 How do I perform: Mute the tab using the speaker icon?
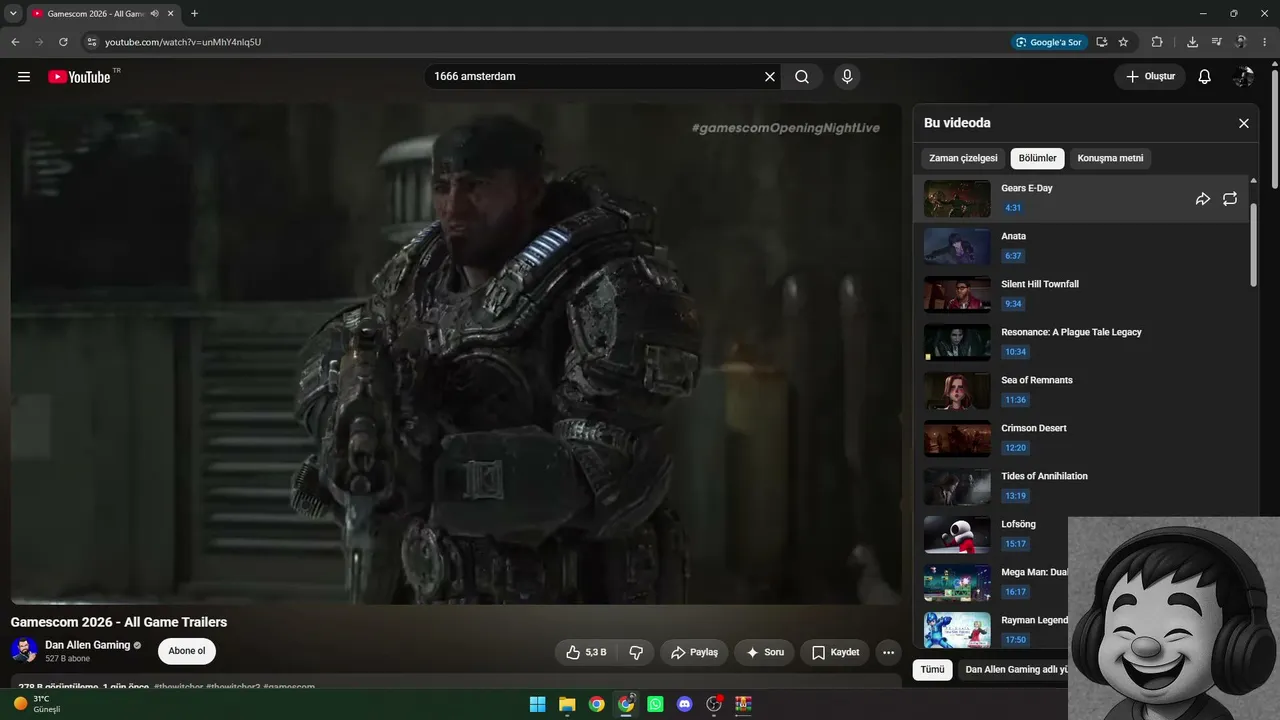click(155, 14)
